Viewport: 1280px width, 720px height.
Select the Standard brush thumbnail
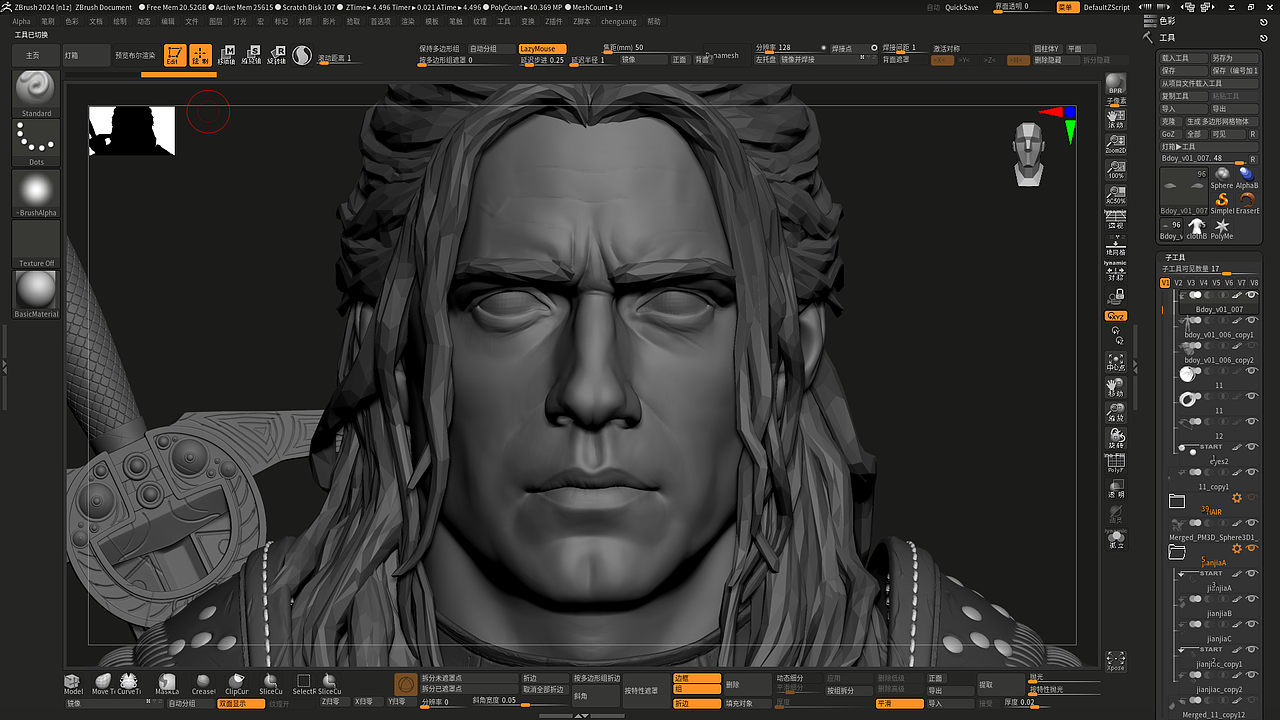coord(36,93)
